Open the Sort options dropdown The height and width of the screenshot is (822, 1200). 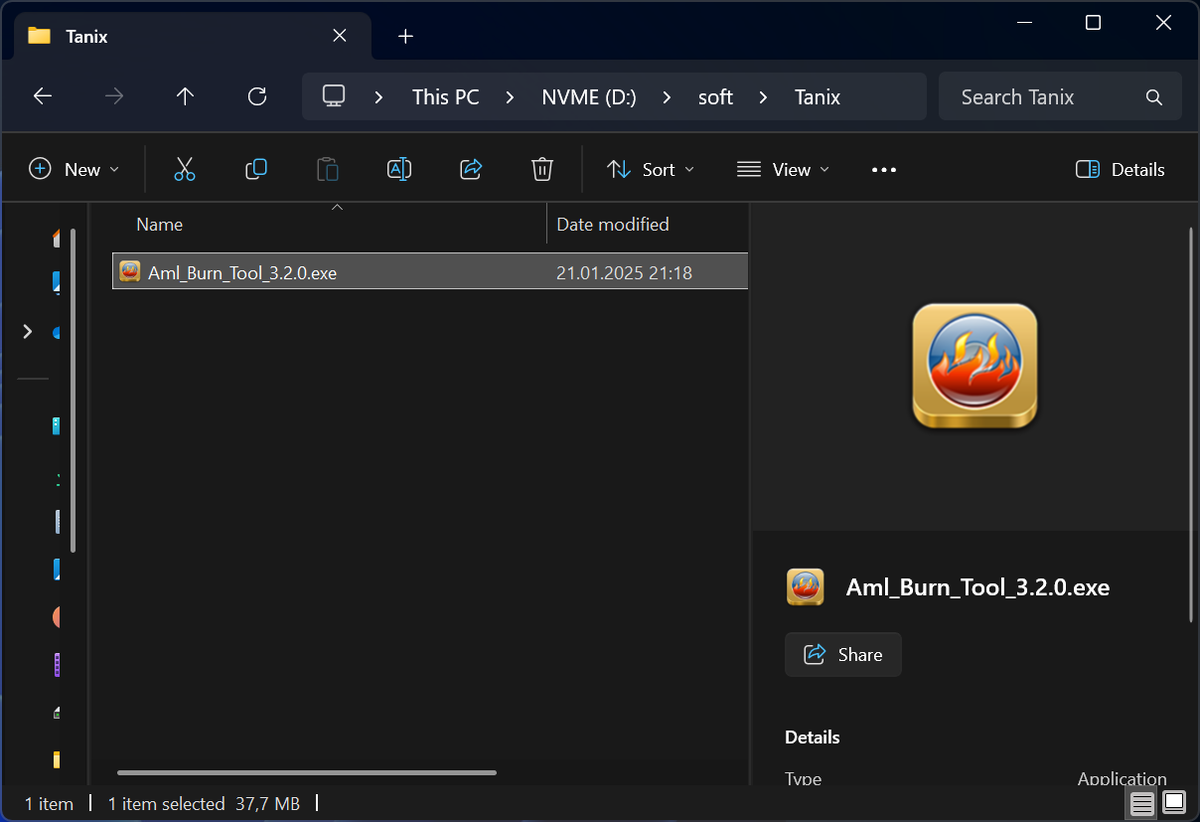[x=650, y=169]
